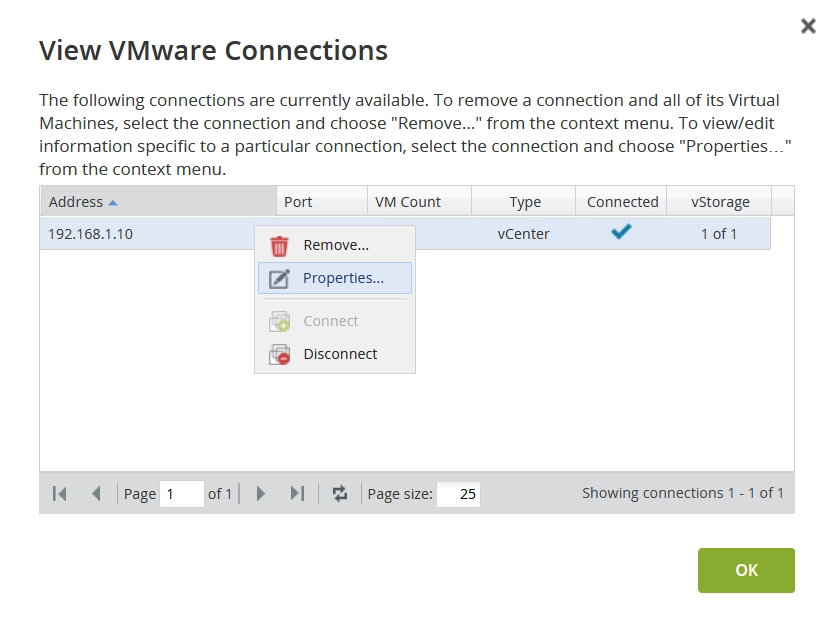Select Disconnect in the context menu
Image resolution: width=835 pixels, height=625 pixels.
click(335, 354)
